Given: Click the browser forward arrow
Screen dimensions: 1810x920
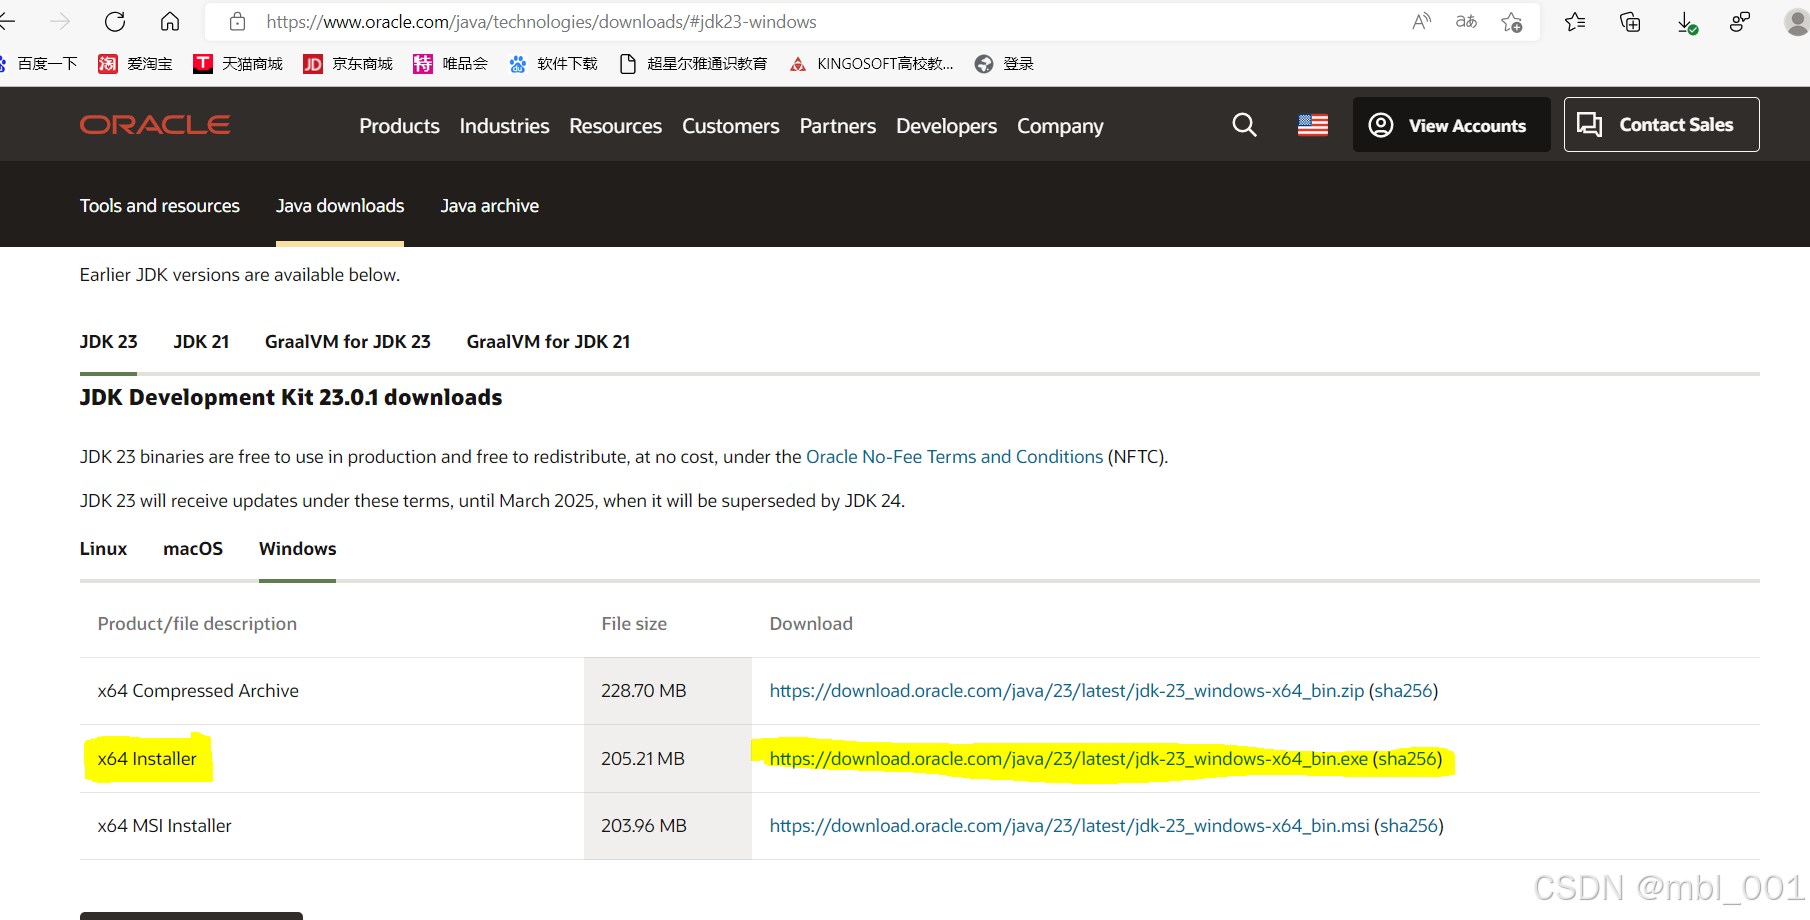Looking at the screenshot, I should click(60, 21).
